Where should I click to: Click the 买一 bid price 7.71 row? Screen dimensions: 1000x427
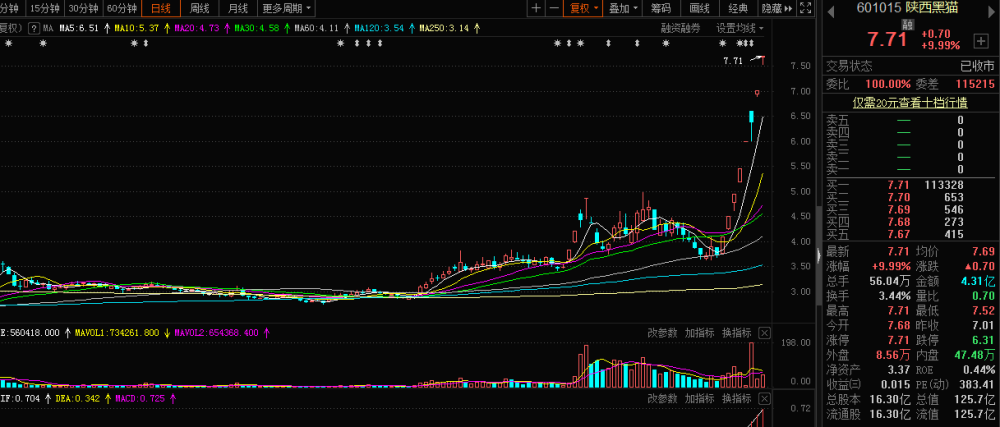point(909,185)
